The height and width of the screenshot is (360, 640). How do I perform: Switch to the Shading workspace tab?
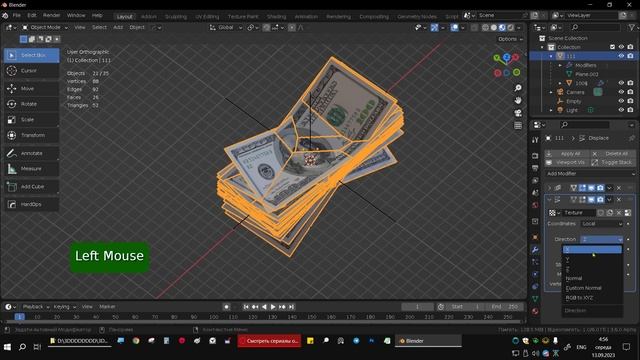click(276, 16)
